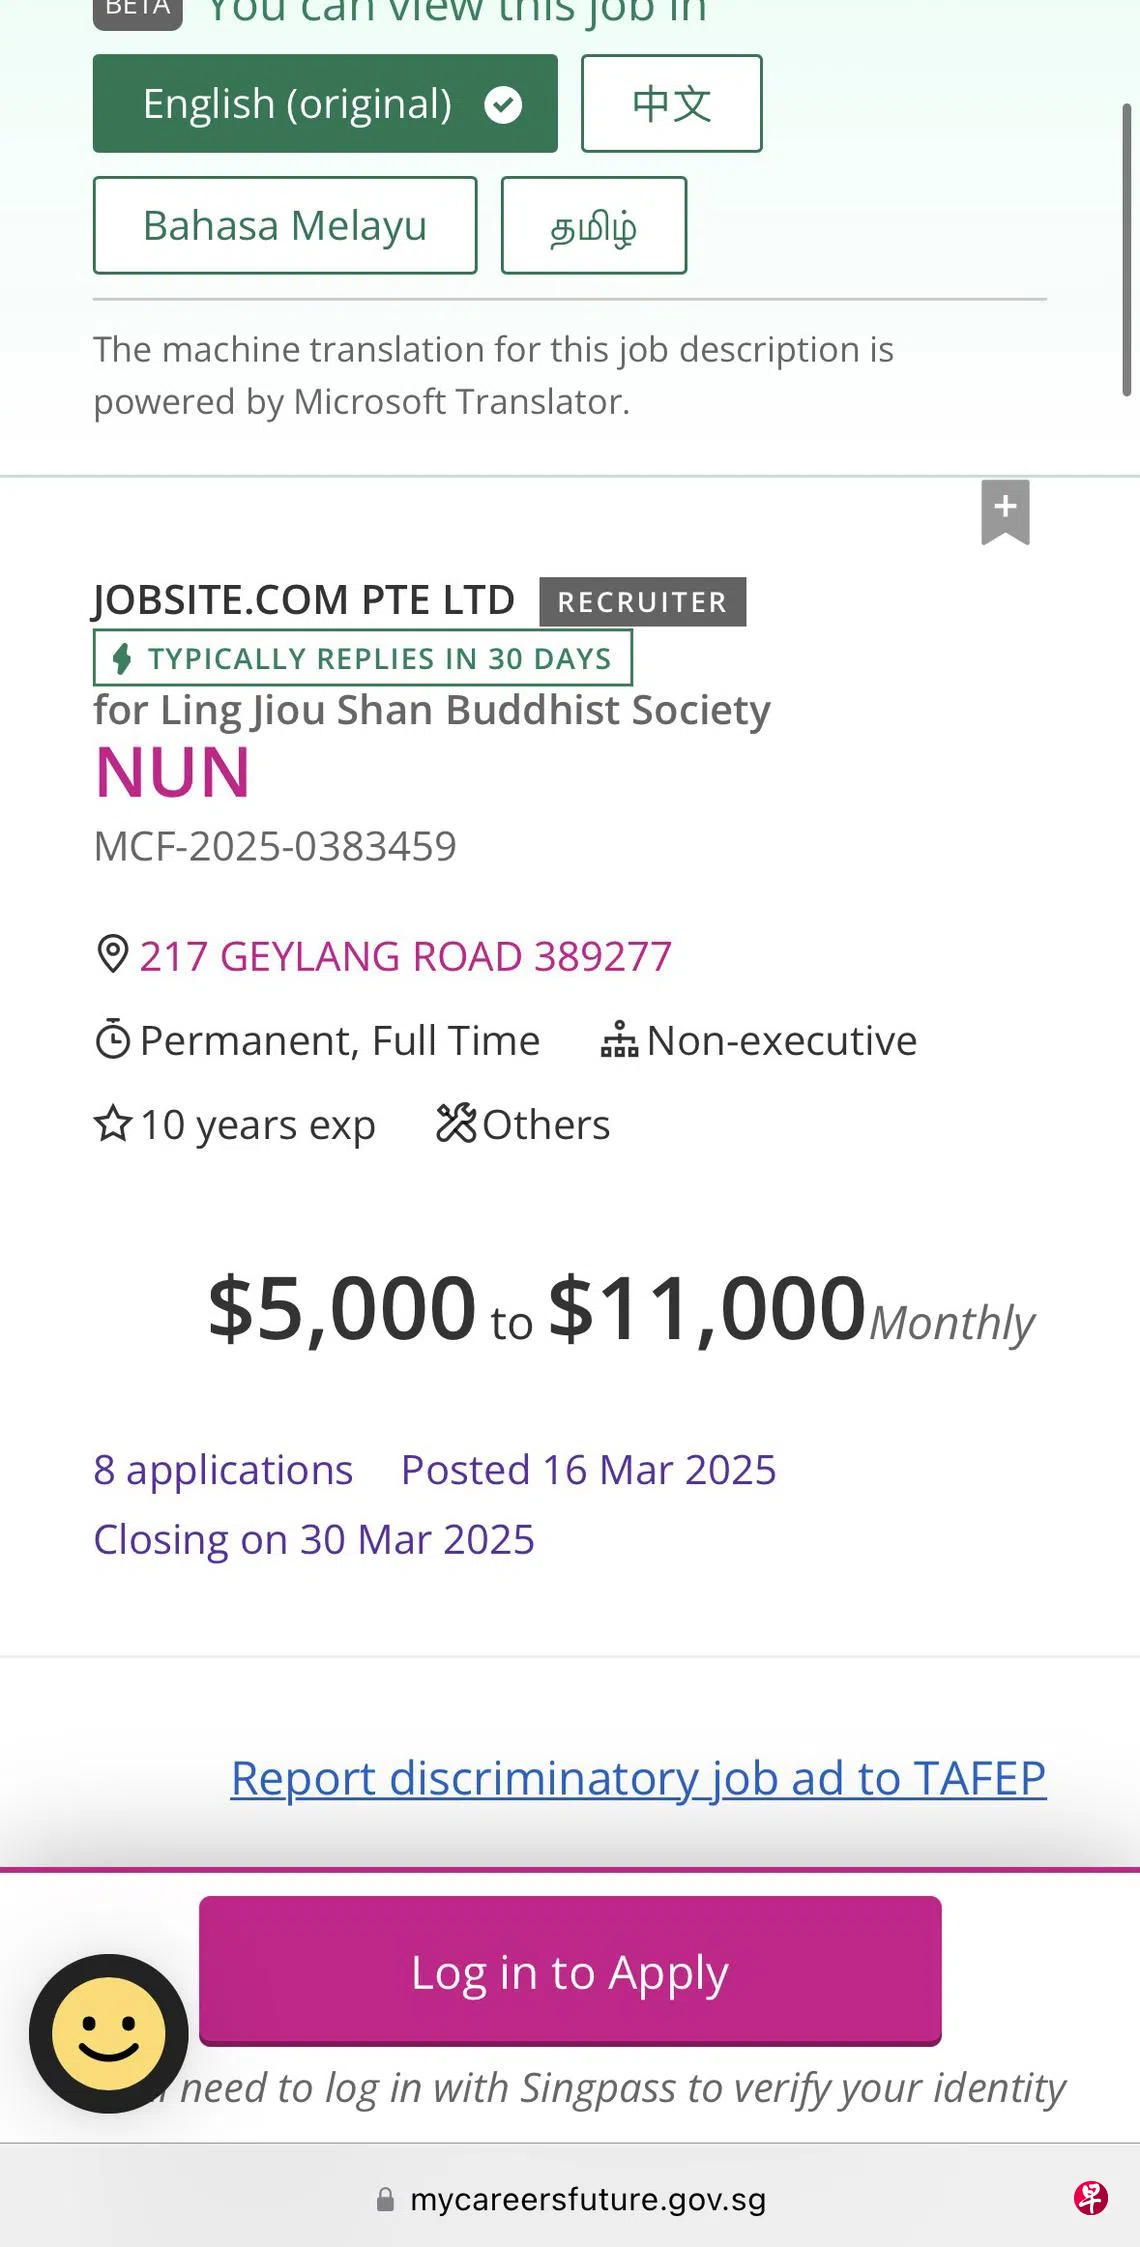Click the location pin icon

pyautogui.click(x=112, y=954)
